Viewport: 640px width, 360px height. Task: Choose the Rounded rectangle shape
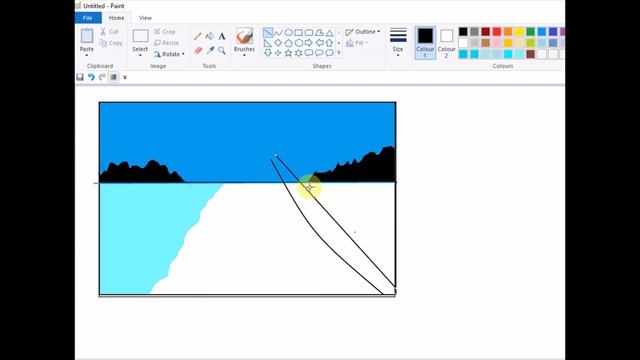(x=309, y=33)
